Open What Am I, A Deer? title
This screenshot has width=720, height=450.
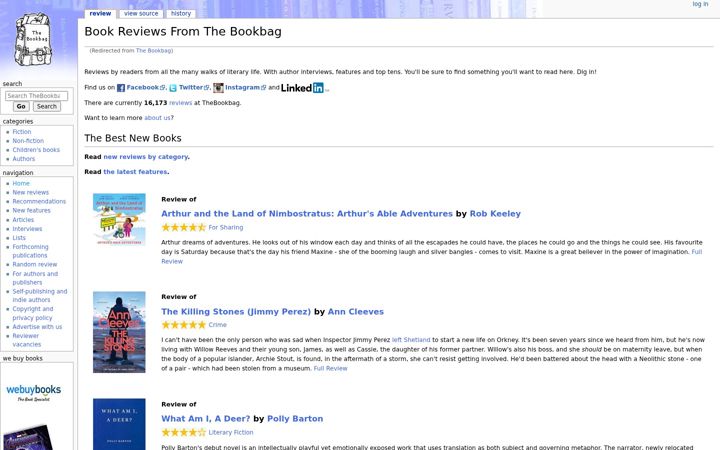tap(206, 419)
